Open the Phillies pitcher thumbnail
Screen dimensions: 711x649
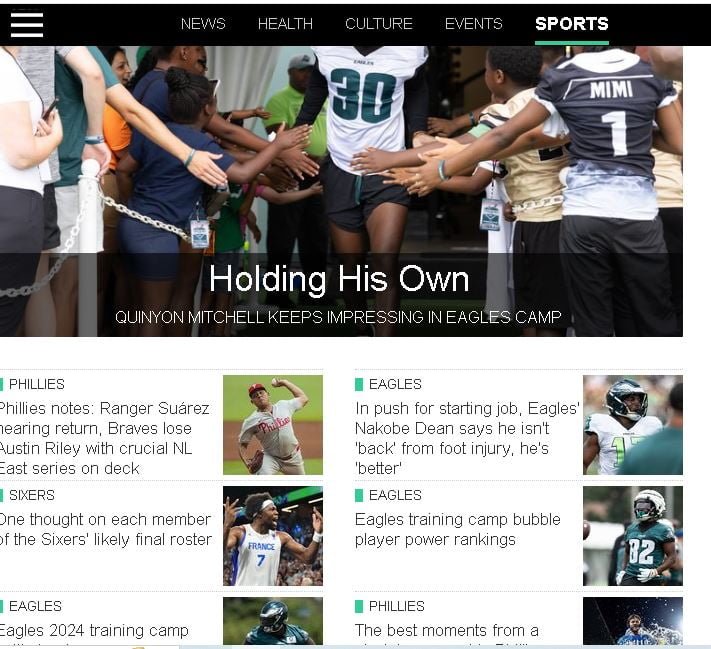coord(273,425)
